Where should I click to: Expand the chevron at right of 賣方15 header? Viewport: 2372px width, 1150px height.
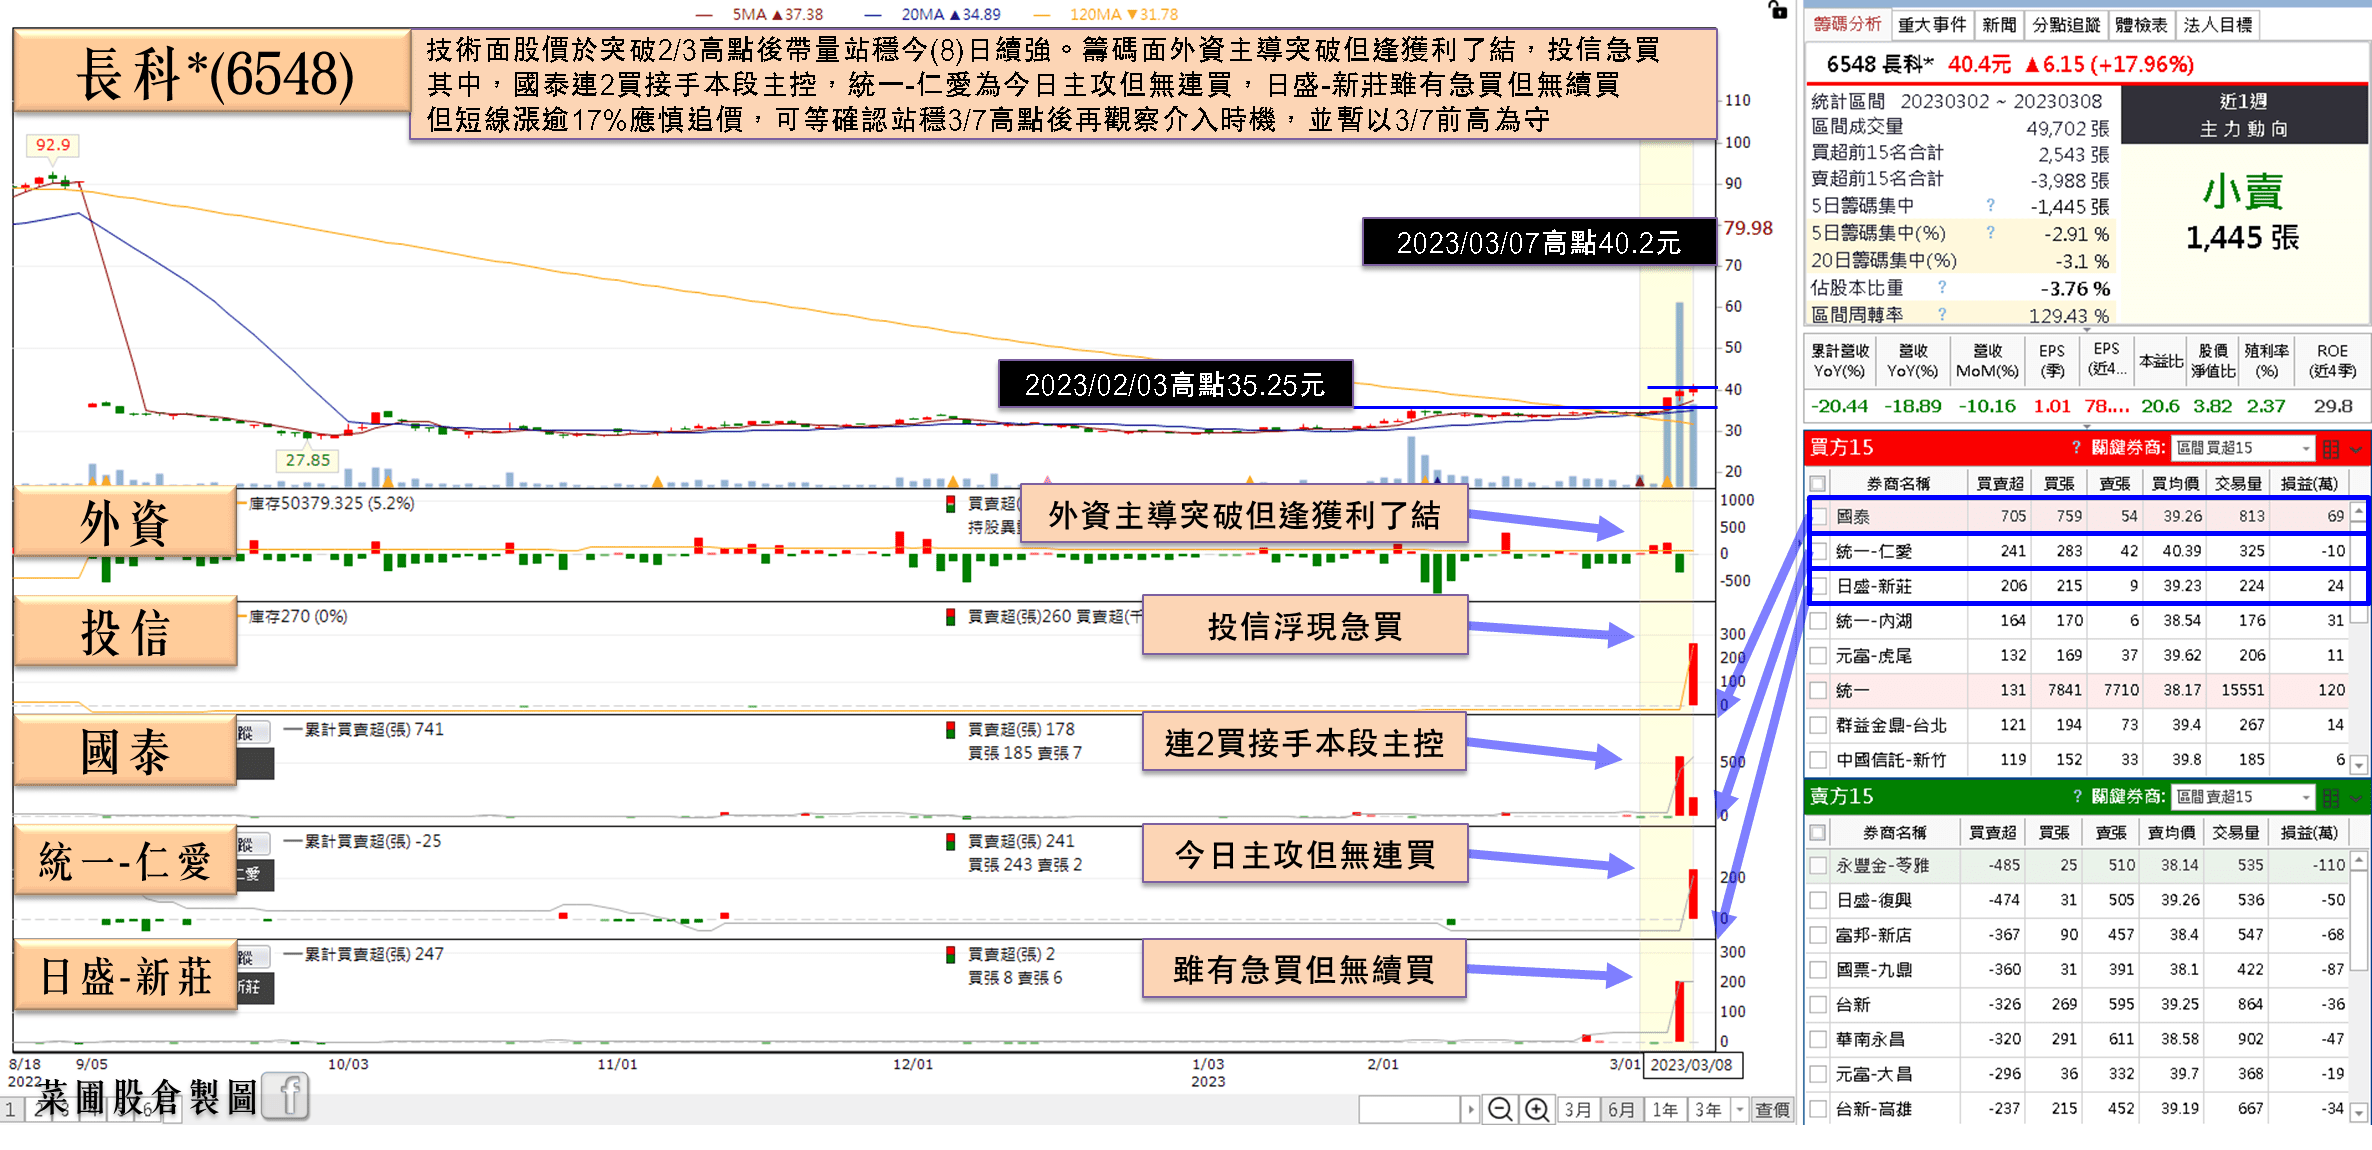(2357, 798)
